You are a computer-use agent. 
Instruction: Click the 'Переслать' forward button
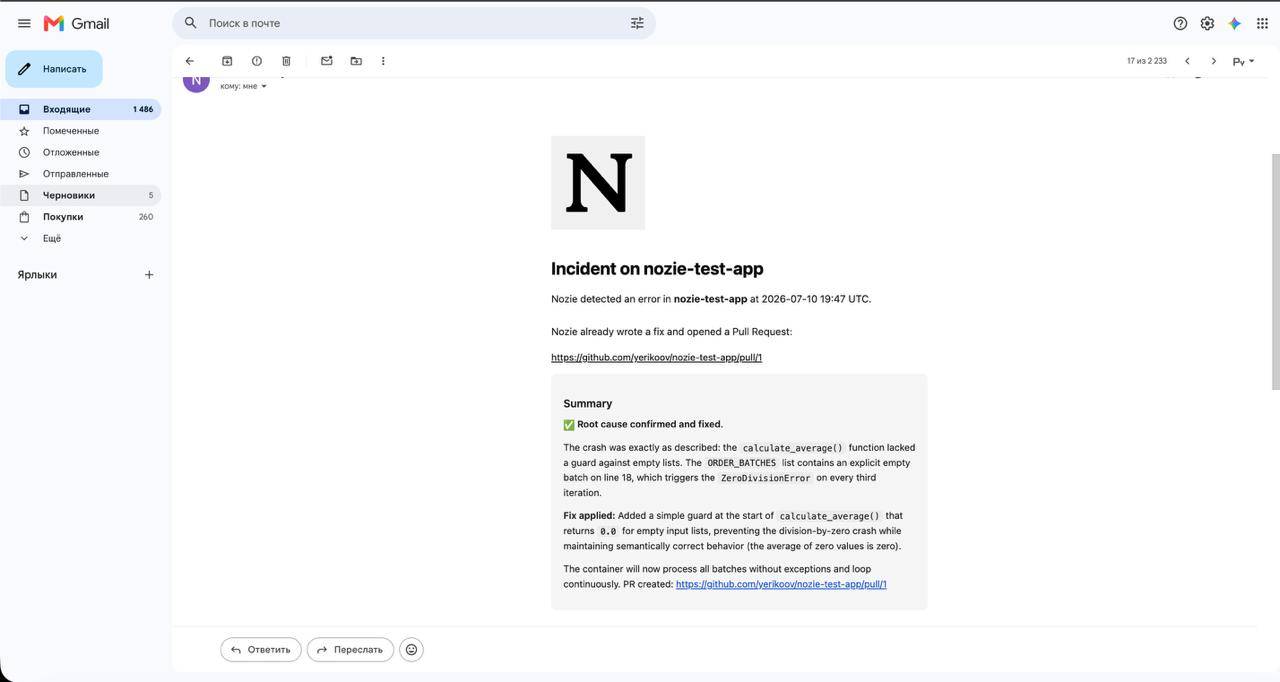(350, 649)
